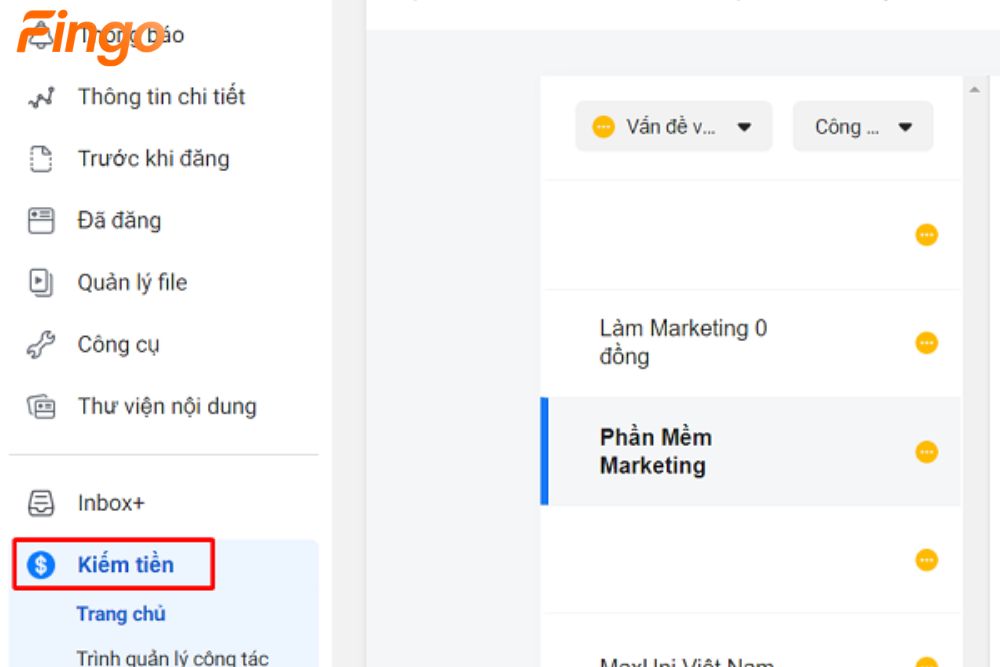This screenshot has width=1000, height=667.
Task: Open Trình quản lý cộng tác link
Action: (x=173, y=658)
